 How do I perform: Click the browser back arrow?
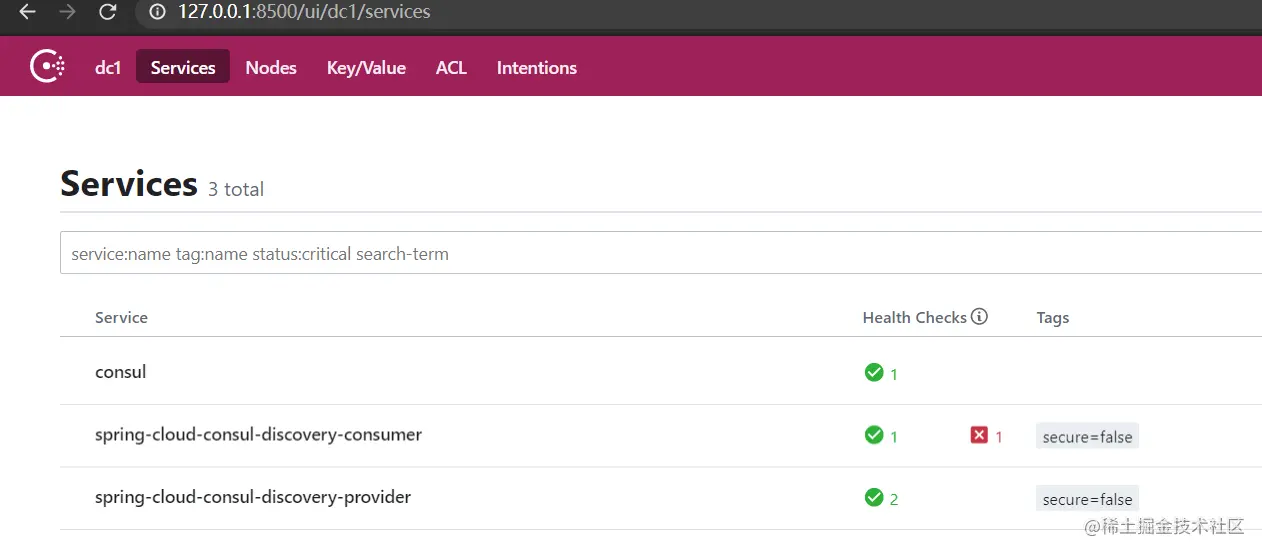coord(27,12)
